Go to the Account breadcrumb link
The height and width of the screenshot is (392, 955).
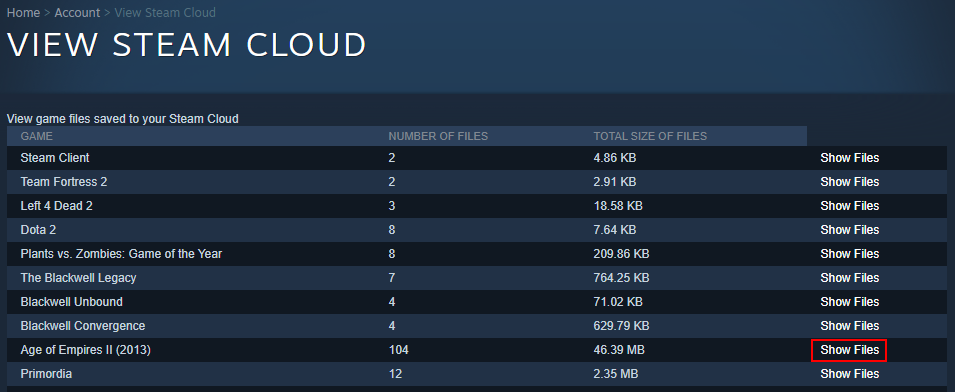click(x=77, y=12)
